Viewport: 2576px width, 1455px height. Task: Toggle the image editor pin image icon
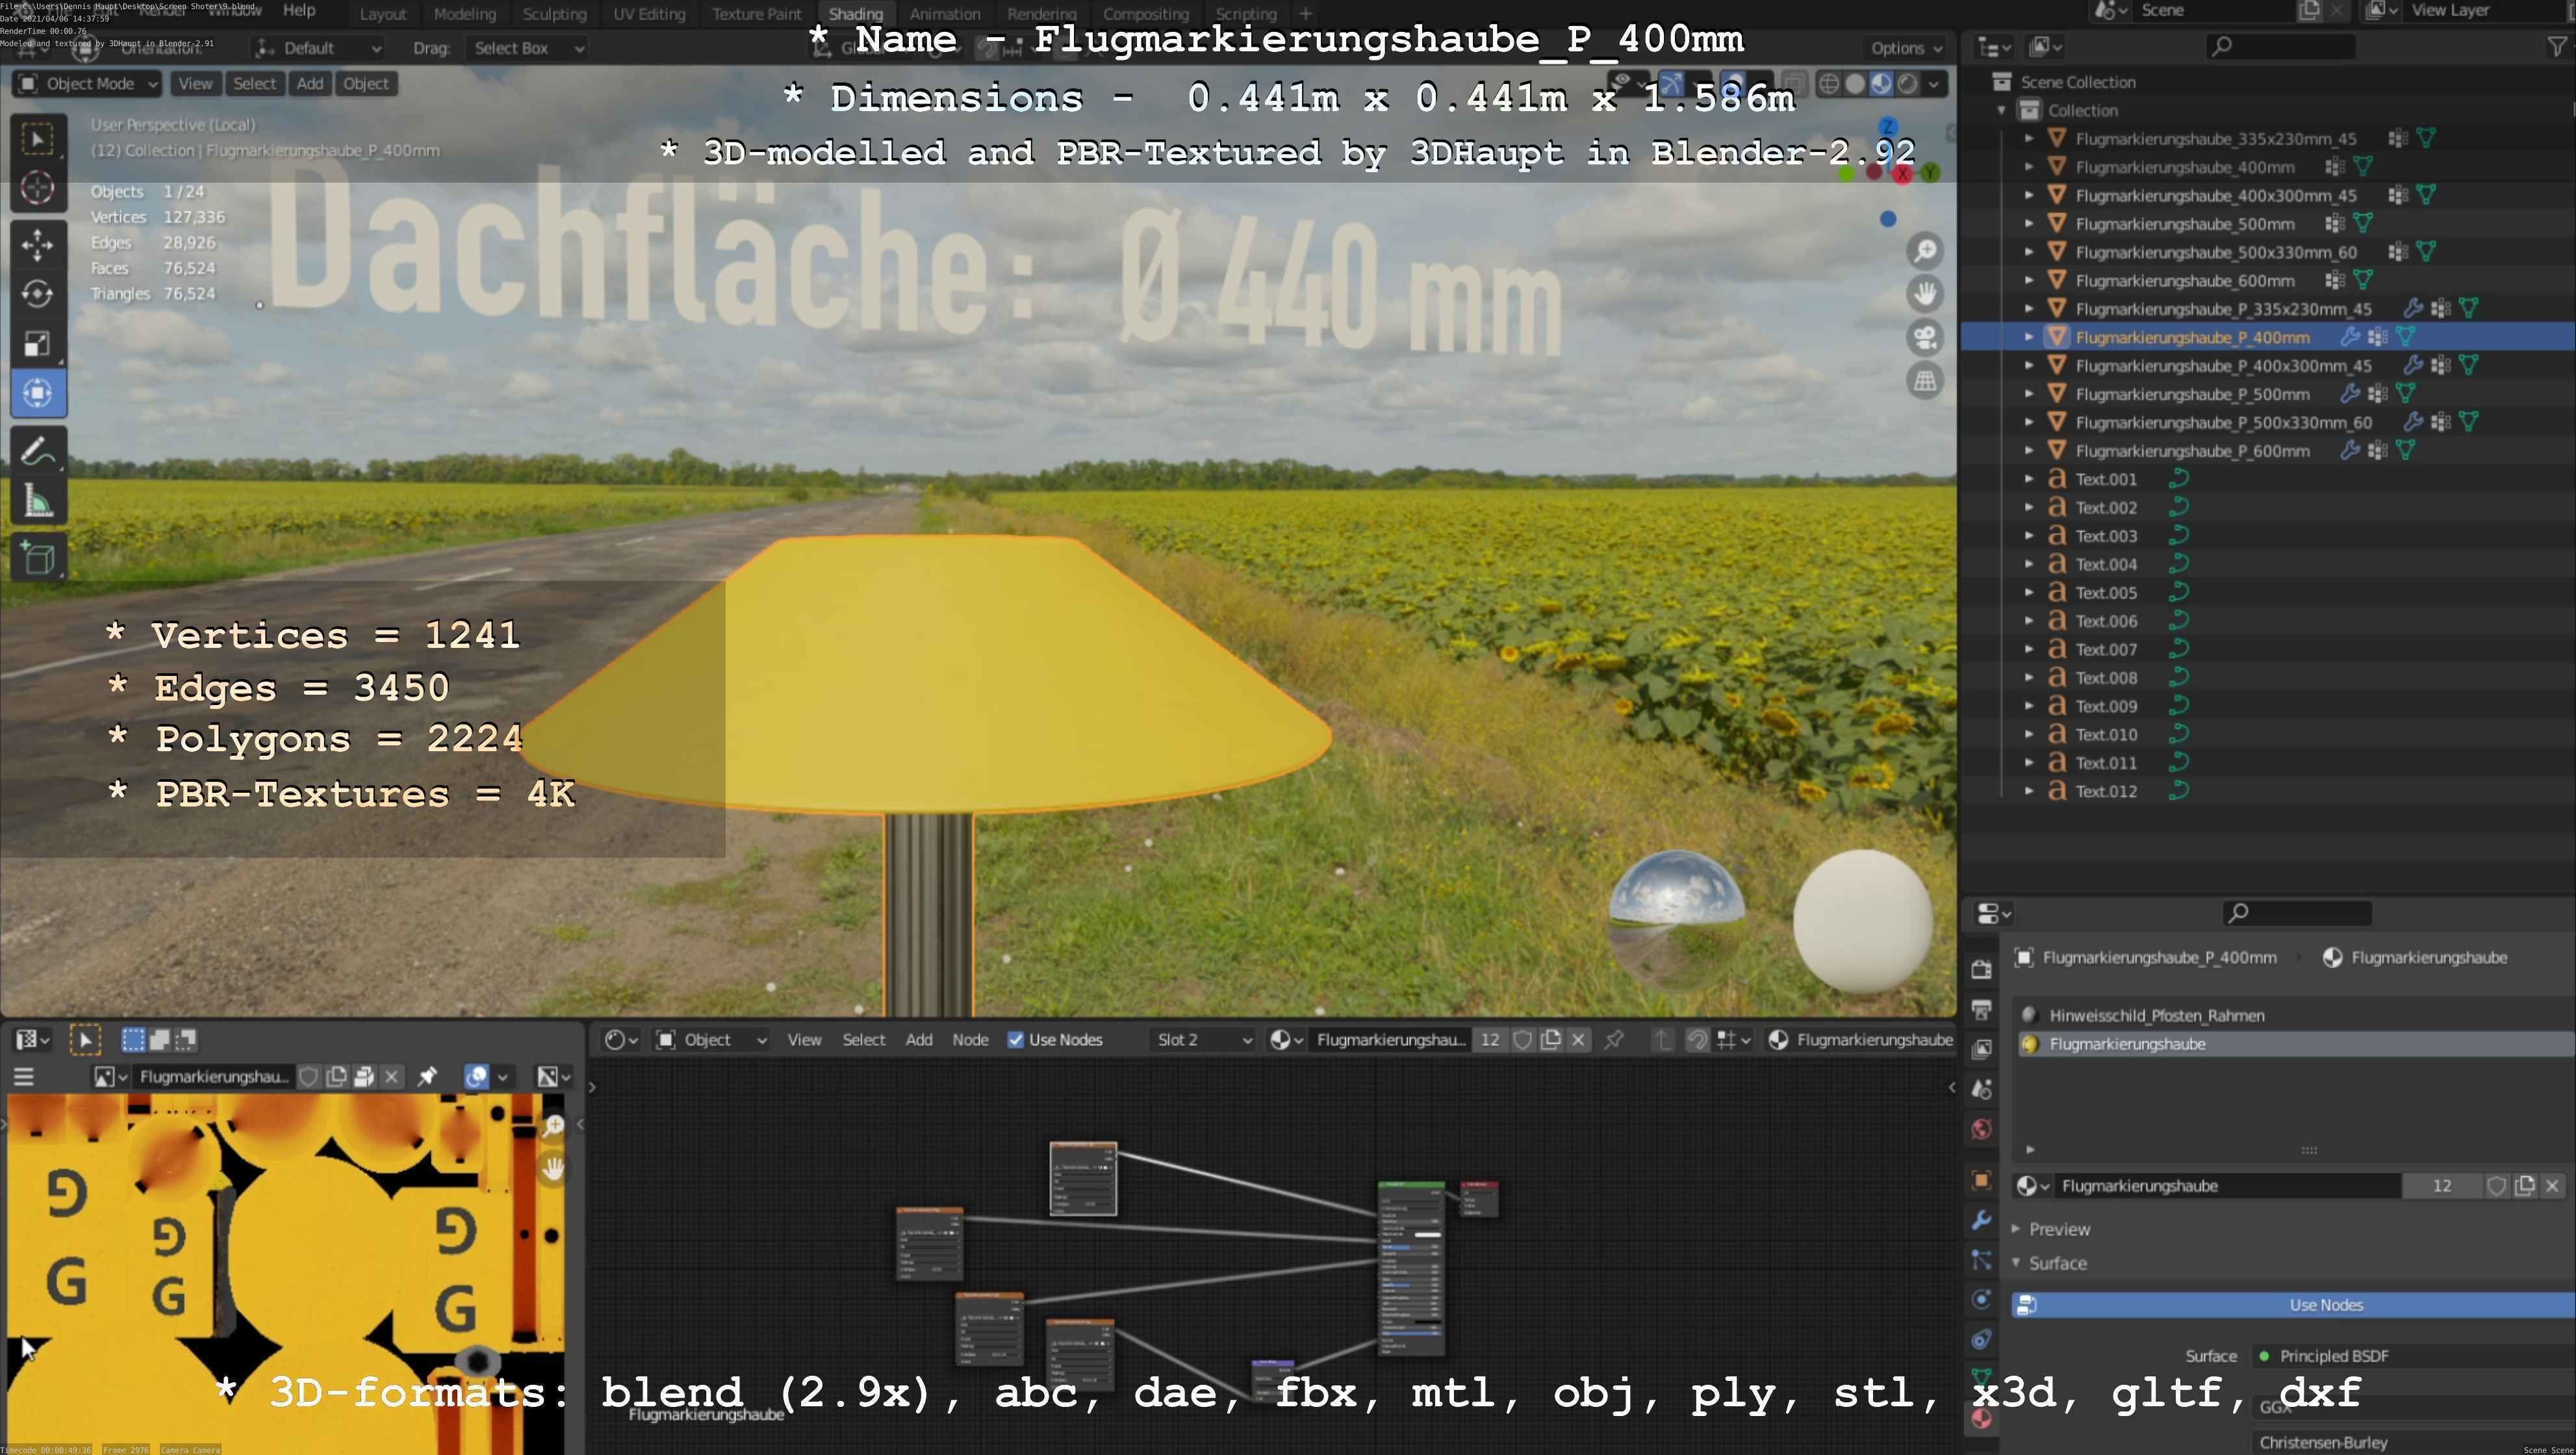tap(427, 1077)
